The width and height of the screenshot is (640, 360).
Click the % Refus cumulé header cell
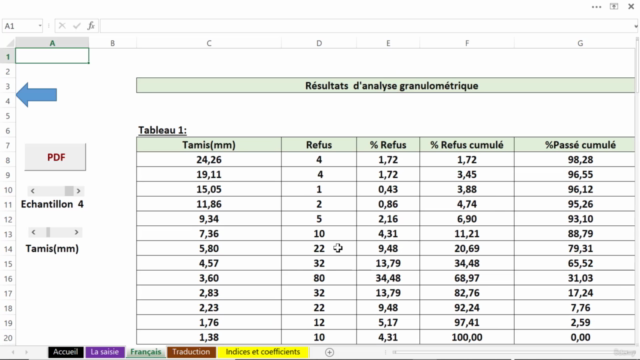click(x=467, y=145)
